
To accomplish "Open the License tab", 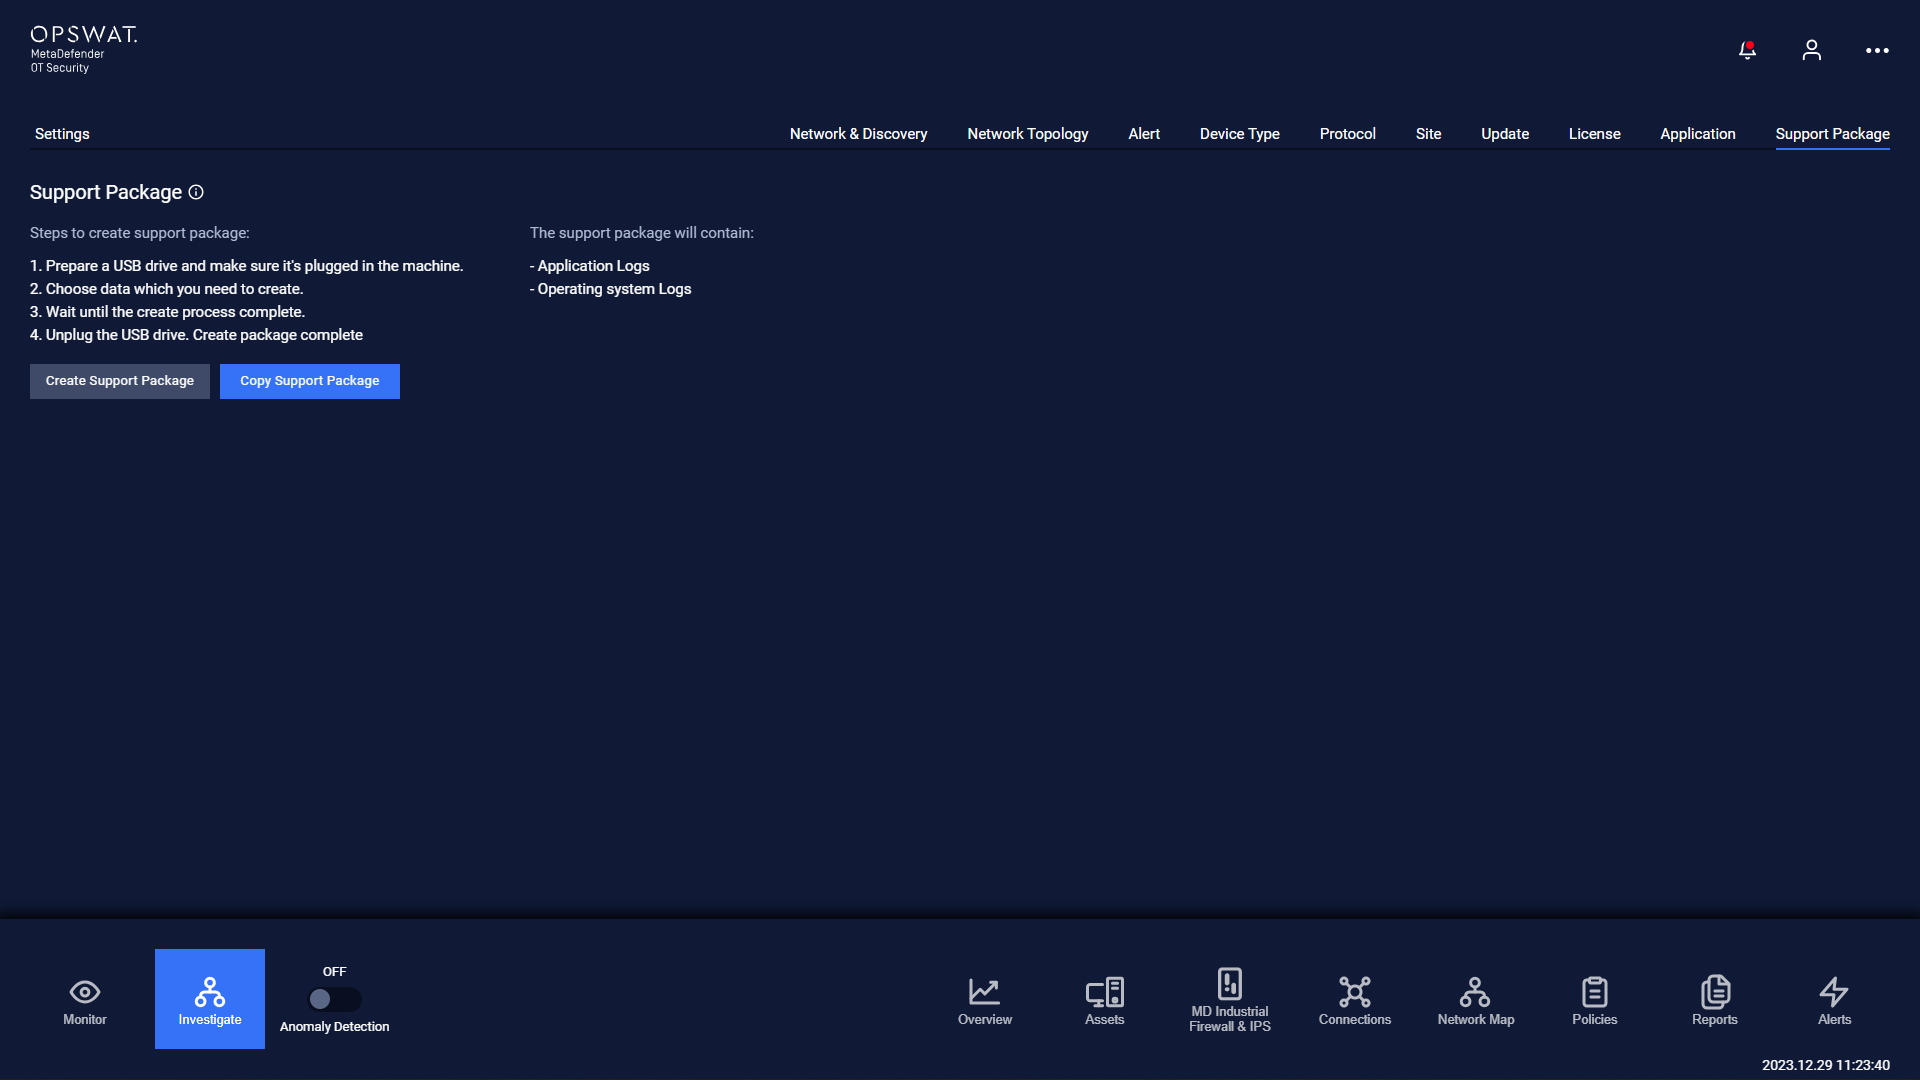I will click(x=1595, y=134).
